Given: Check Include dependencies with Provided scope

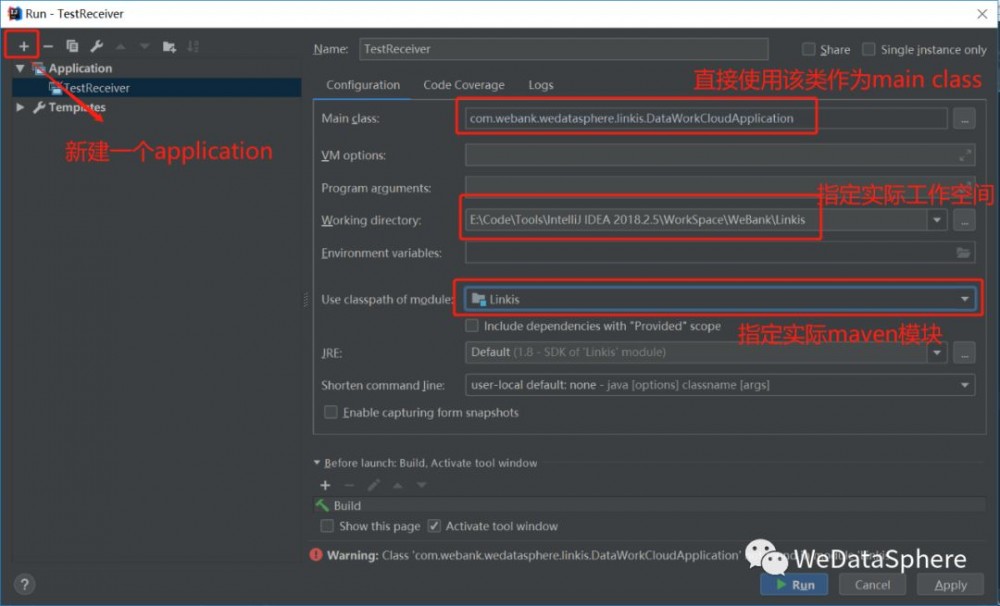Looking at the screenshot, I should (472, 326).
